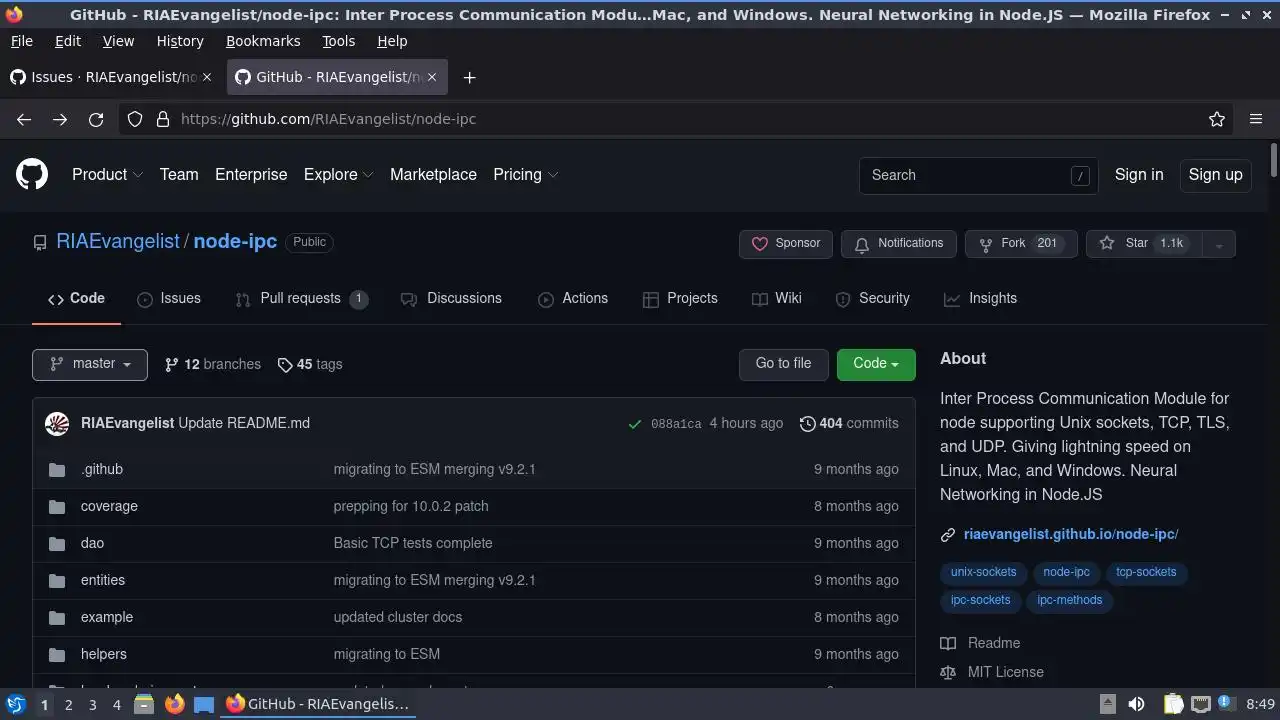Open the riaevangelist.github.io/node-ipc link
This screenshot has height=720, width=1280.
[x=1071, y=534]
